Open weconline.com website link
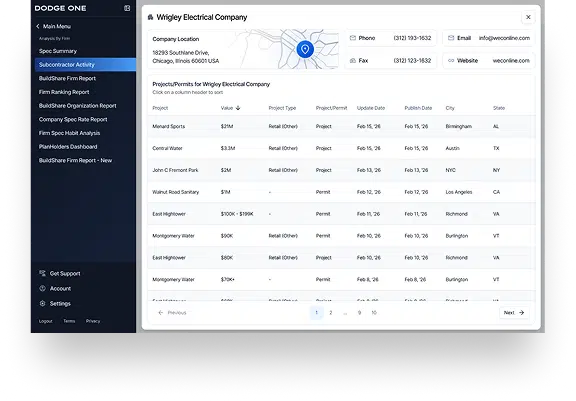Screen dimensions: 576x401 [511, 61]
